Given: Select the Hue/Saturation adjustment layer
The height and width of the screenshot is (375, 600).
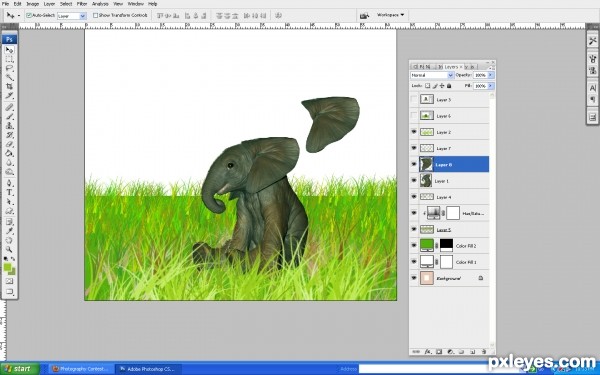Looking at the screenshot, I should [449, 213].
